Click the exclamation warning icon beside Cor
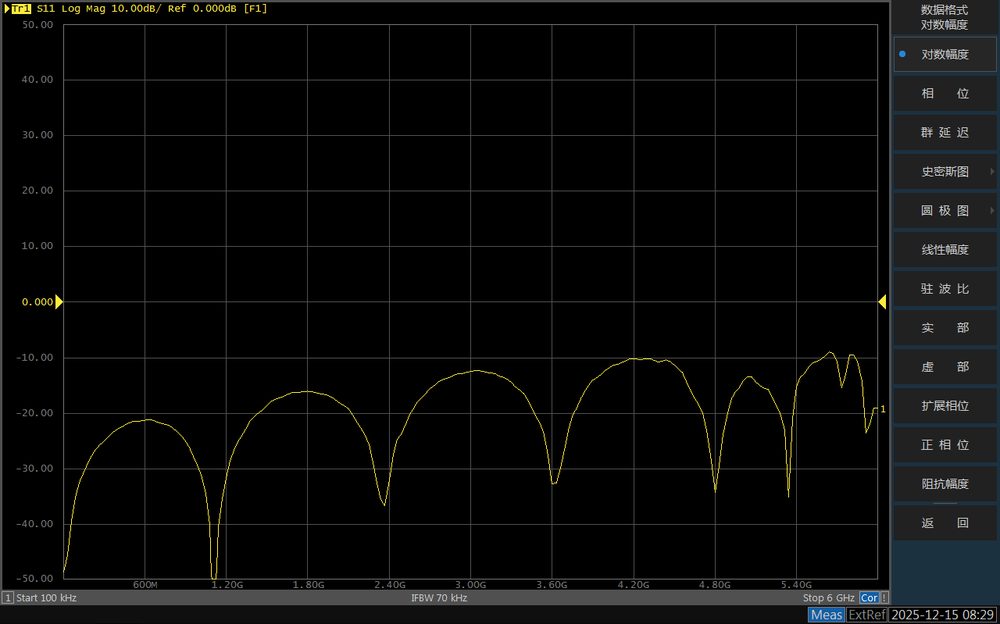This screenshot has width=1000, height=624. (x=884, y=598)
